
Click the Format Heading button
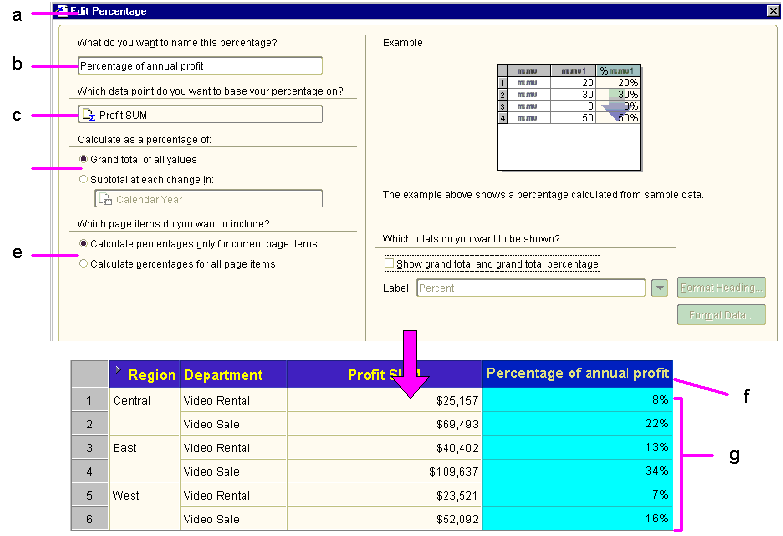(721, 287)
